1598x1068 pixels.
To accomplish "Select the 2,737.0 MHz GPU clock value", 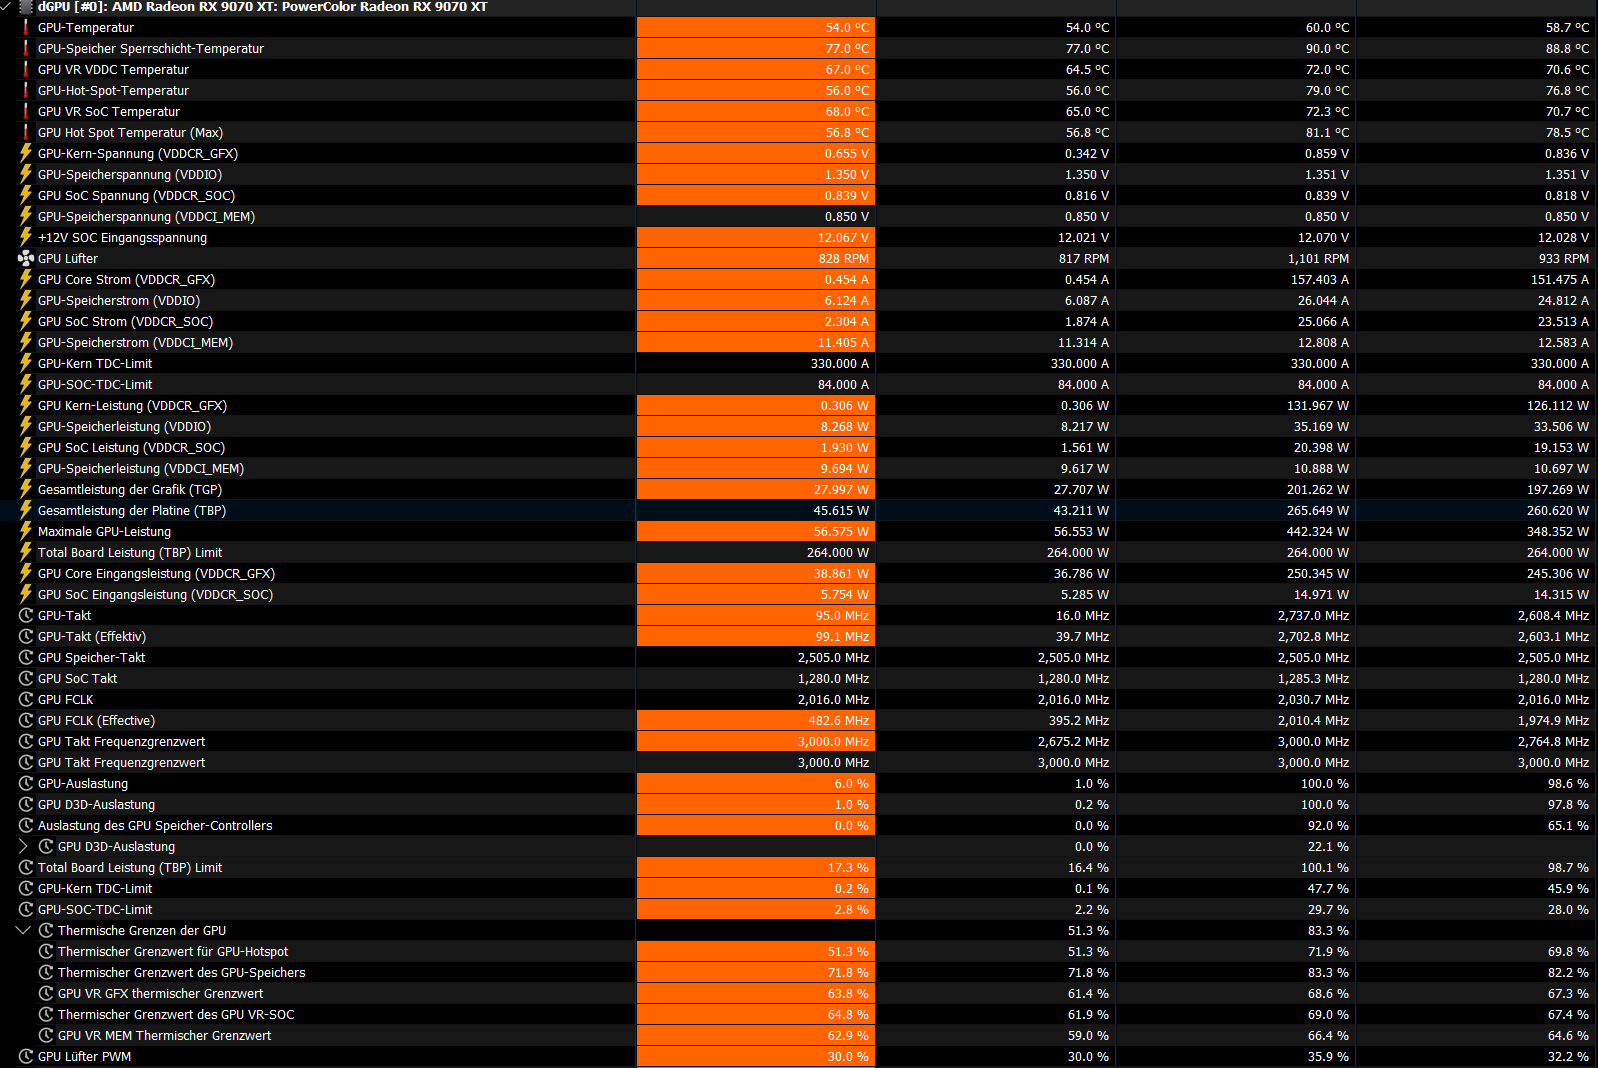I will click(x=1313, y=615).
